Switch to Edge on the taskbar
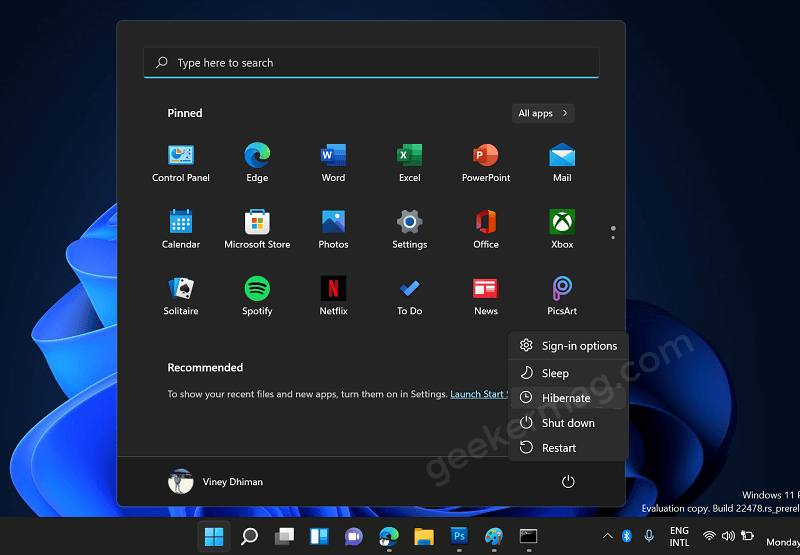Screen dimensions: 800x555 pyautogui.click(x=389, y=537)
